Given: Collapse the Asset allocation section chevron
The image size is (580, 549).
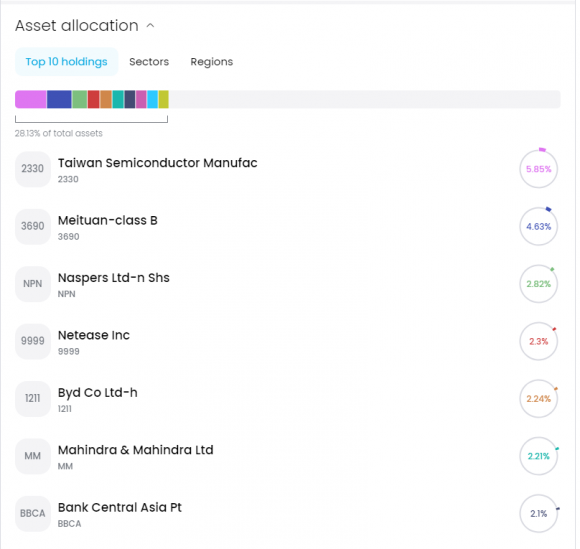Looking at the screenshot, I should [150, 26].
